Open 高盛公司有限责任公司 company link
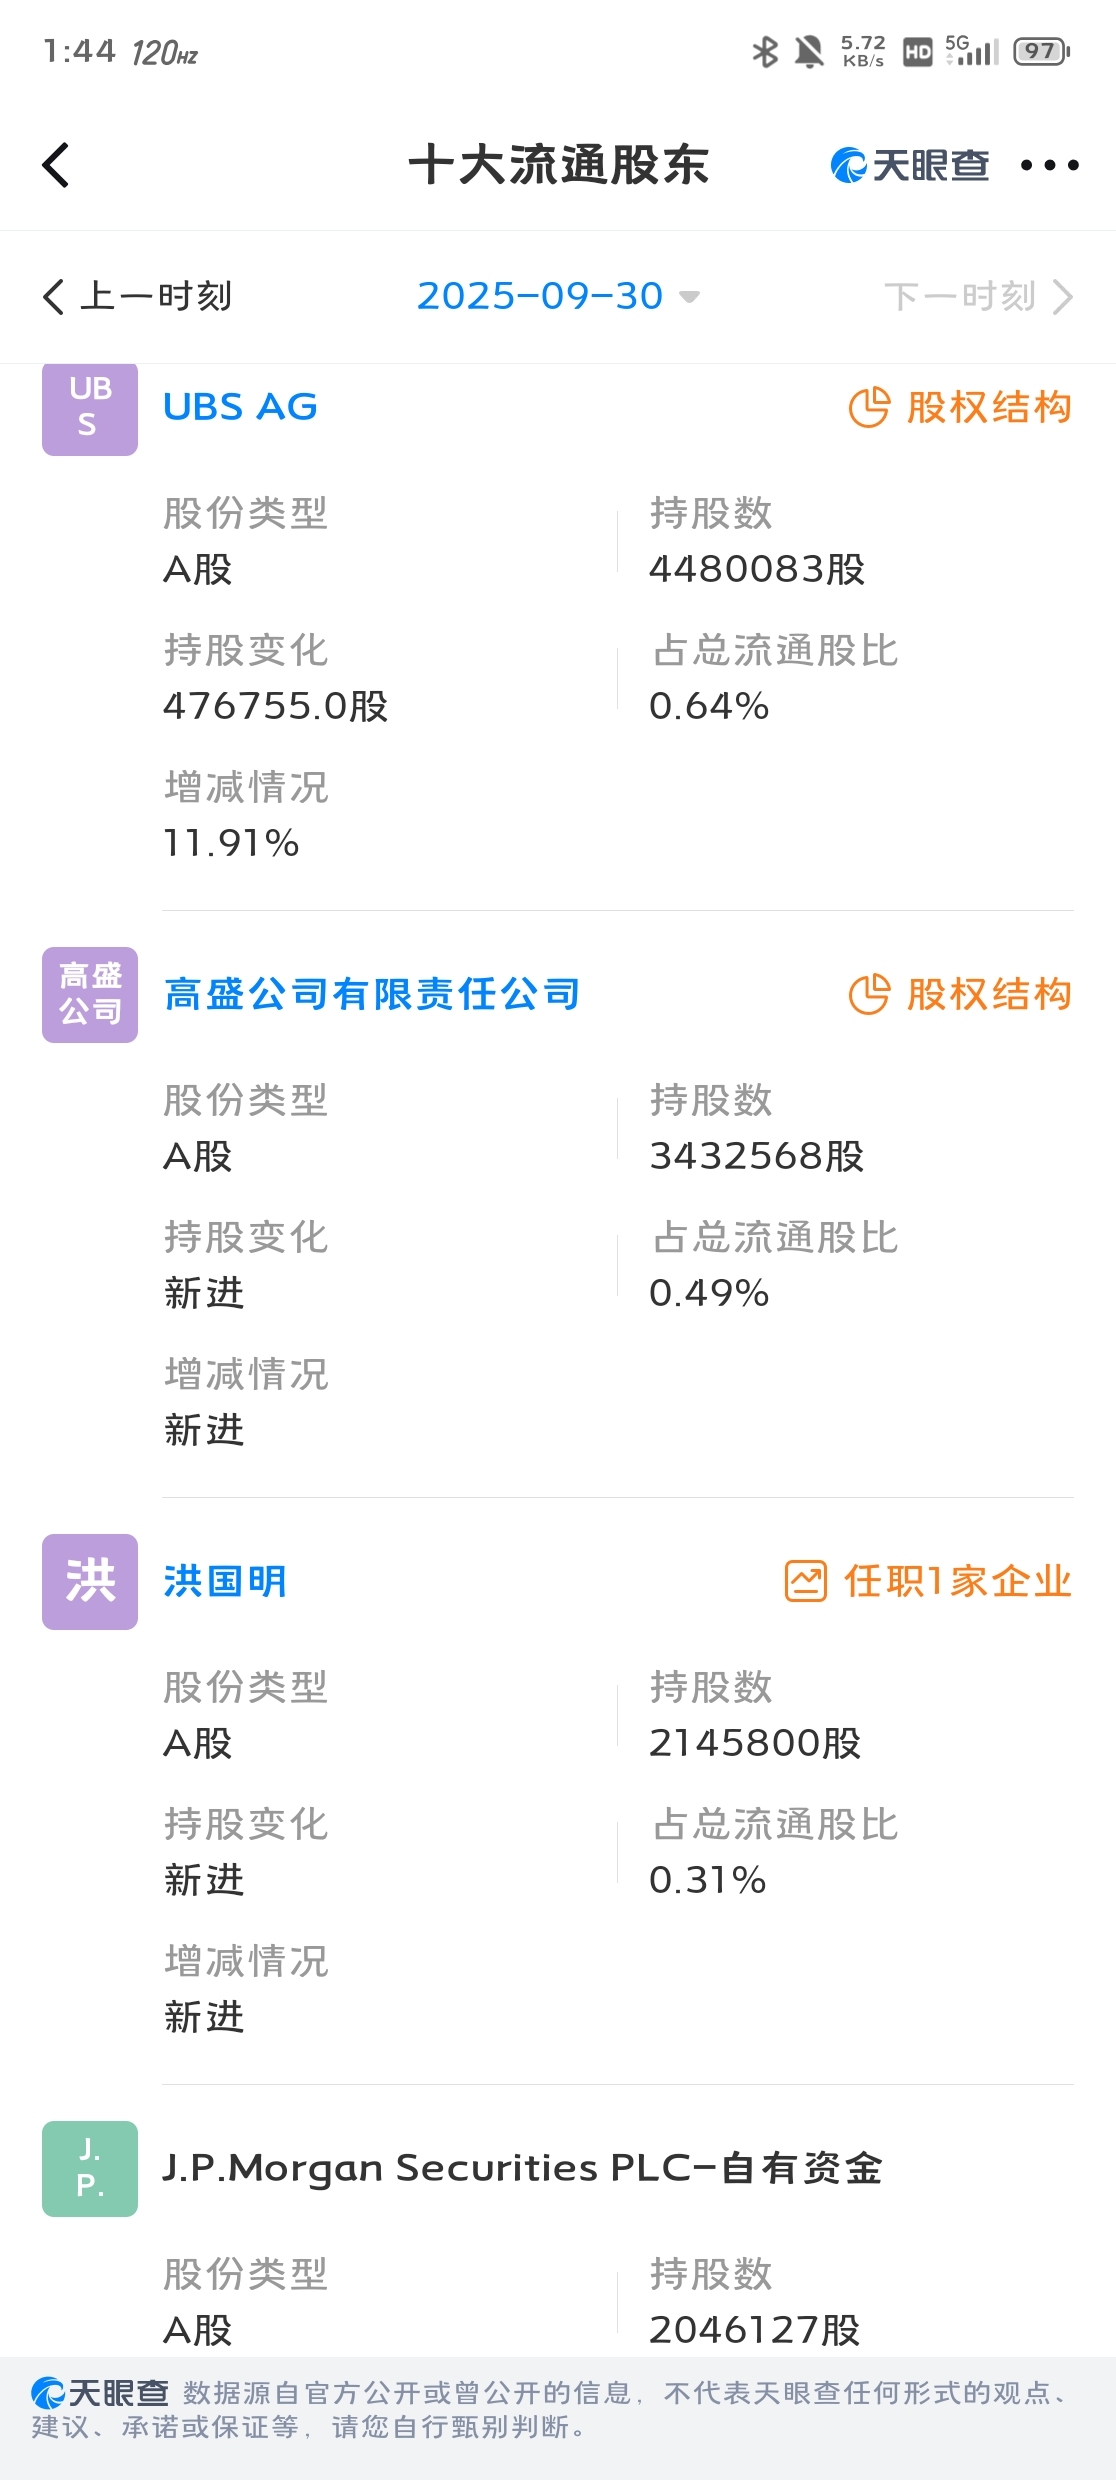Image resolution: width=1116 pixels, height=2480 pixels. coord(372,994)
